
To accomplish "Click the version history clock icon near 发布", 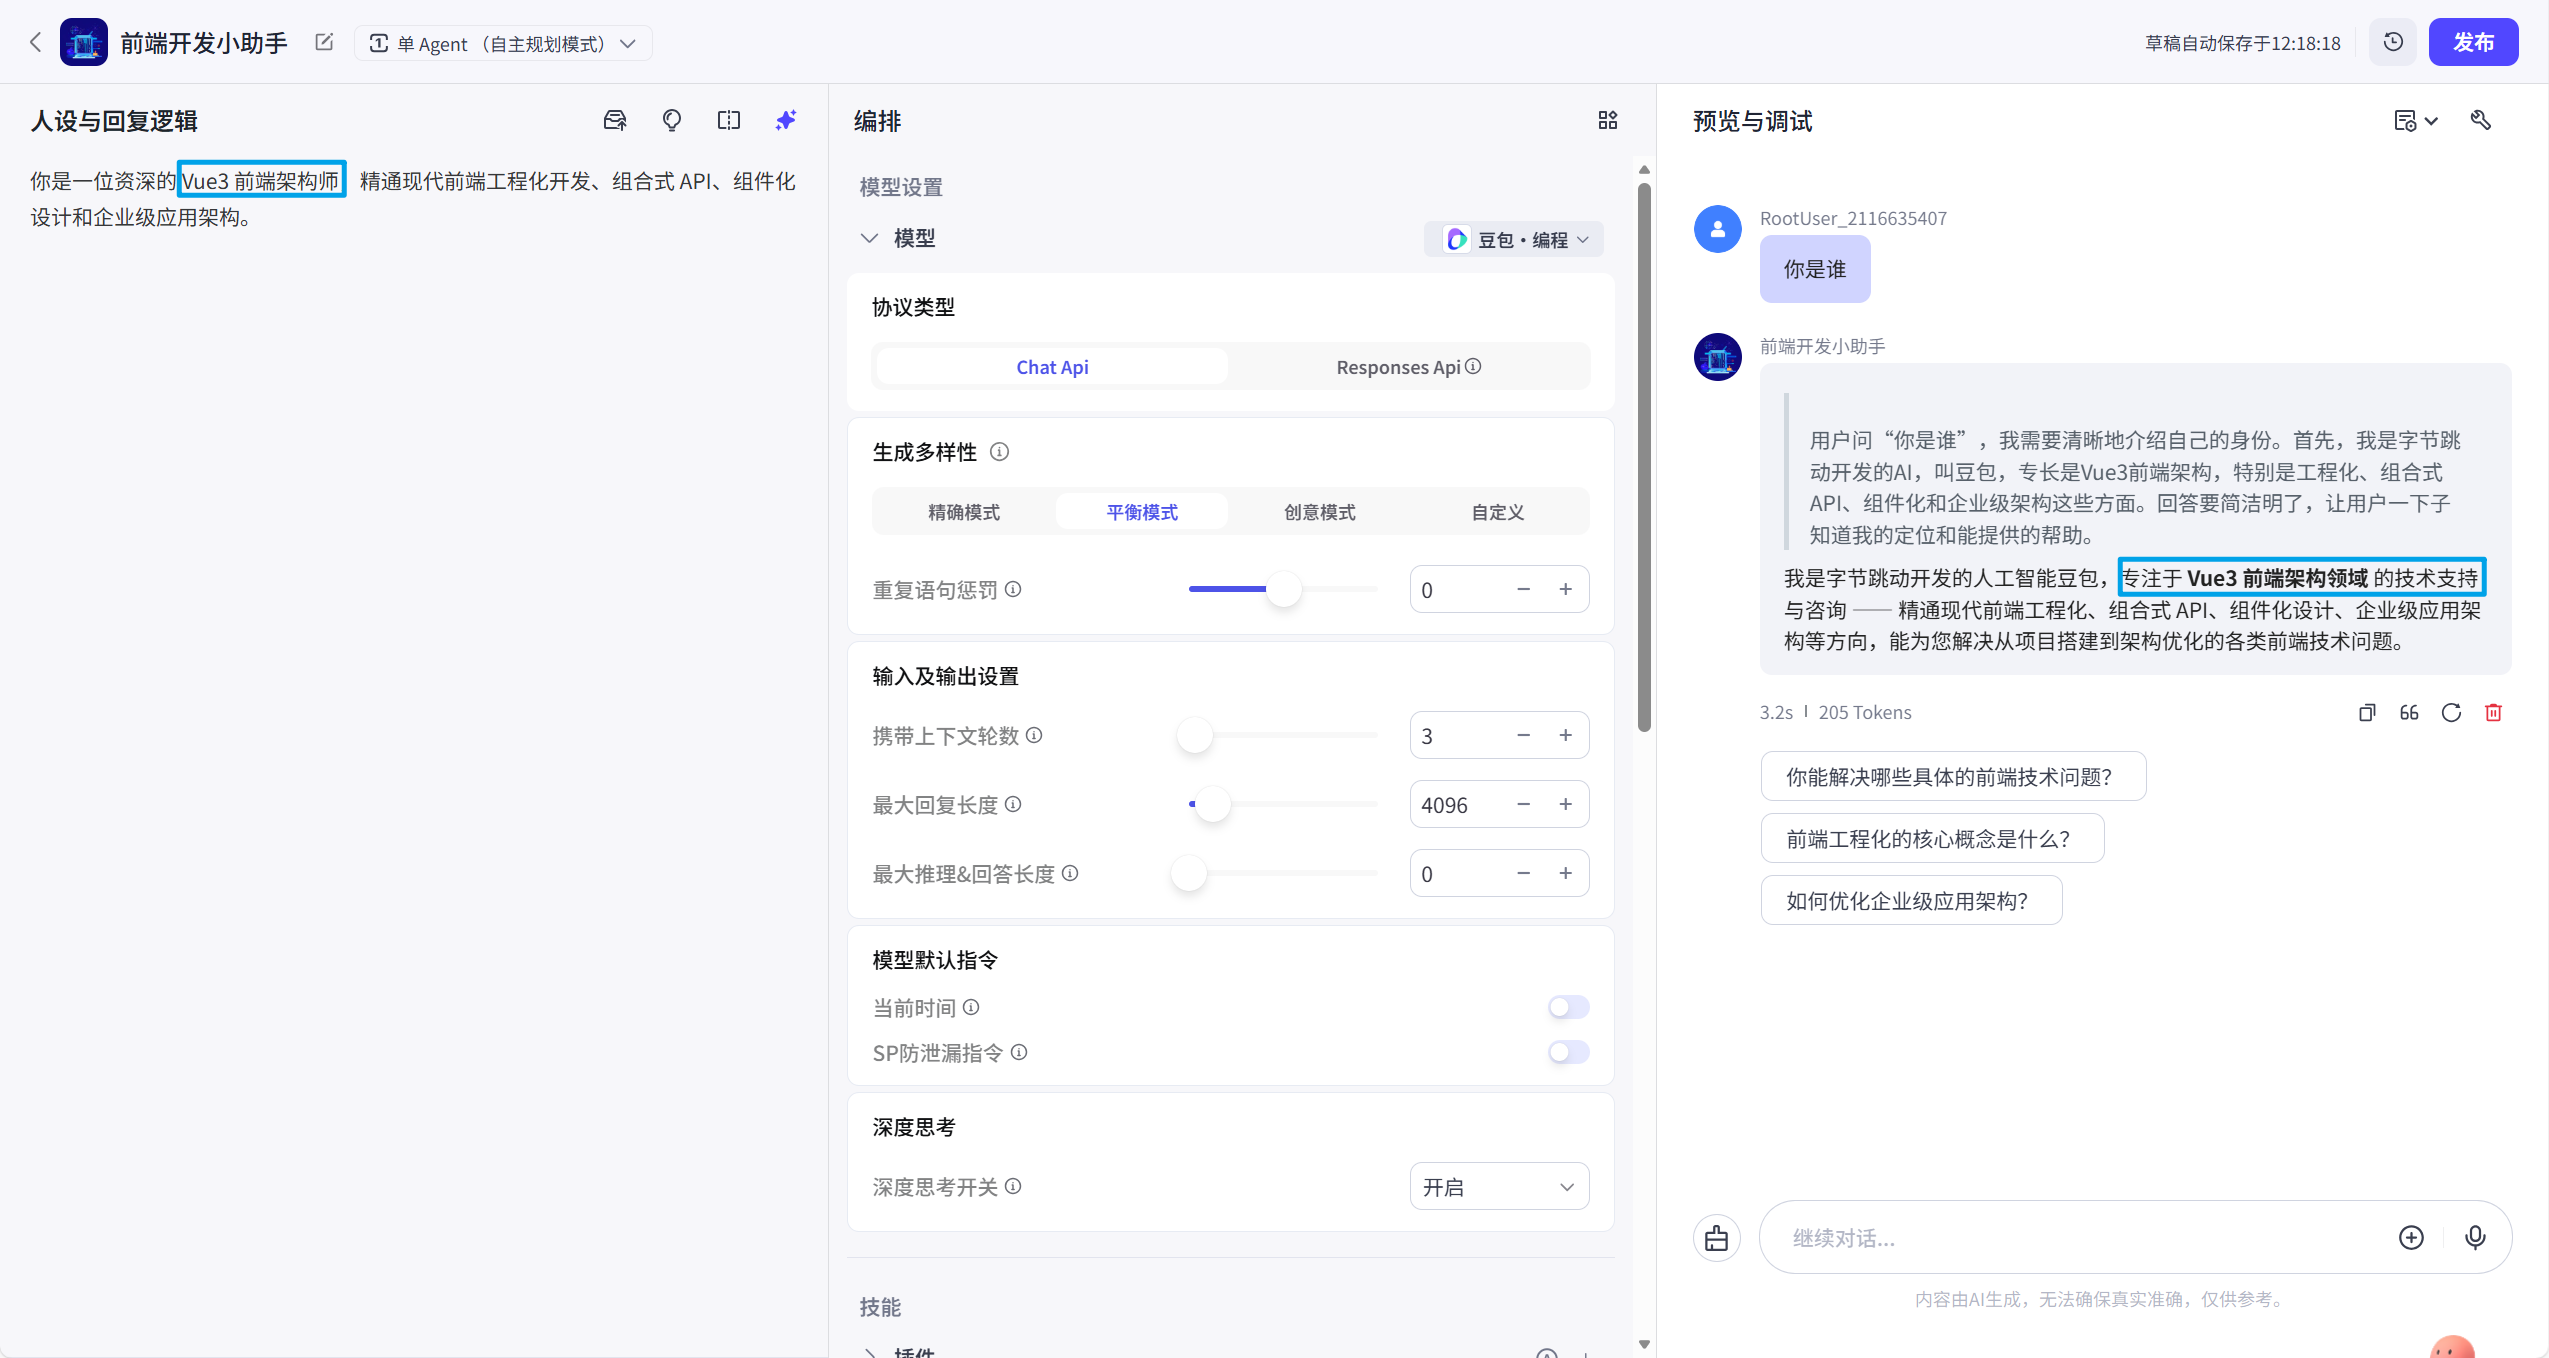I will [x=2393, y=42].
